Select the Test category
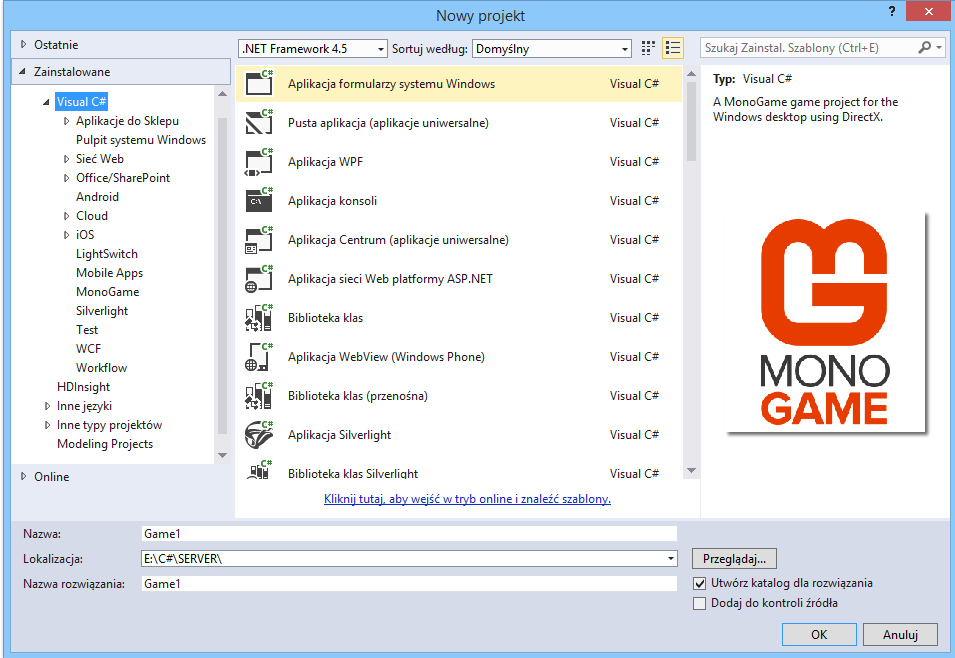The height and width of the screenshot is (658, 955). pyautogui.click(x=86, y=330)
